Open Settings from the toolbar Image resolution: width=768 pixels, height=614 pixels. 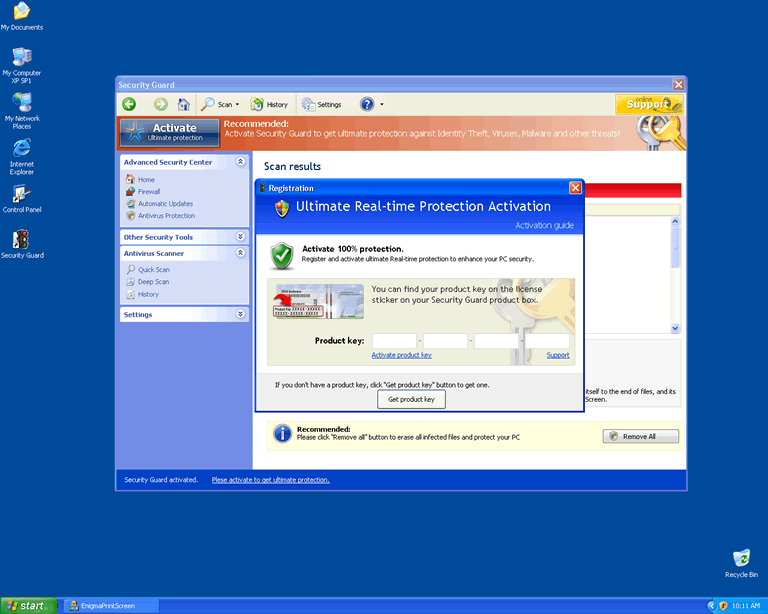click(x=322, y=104)
